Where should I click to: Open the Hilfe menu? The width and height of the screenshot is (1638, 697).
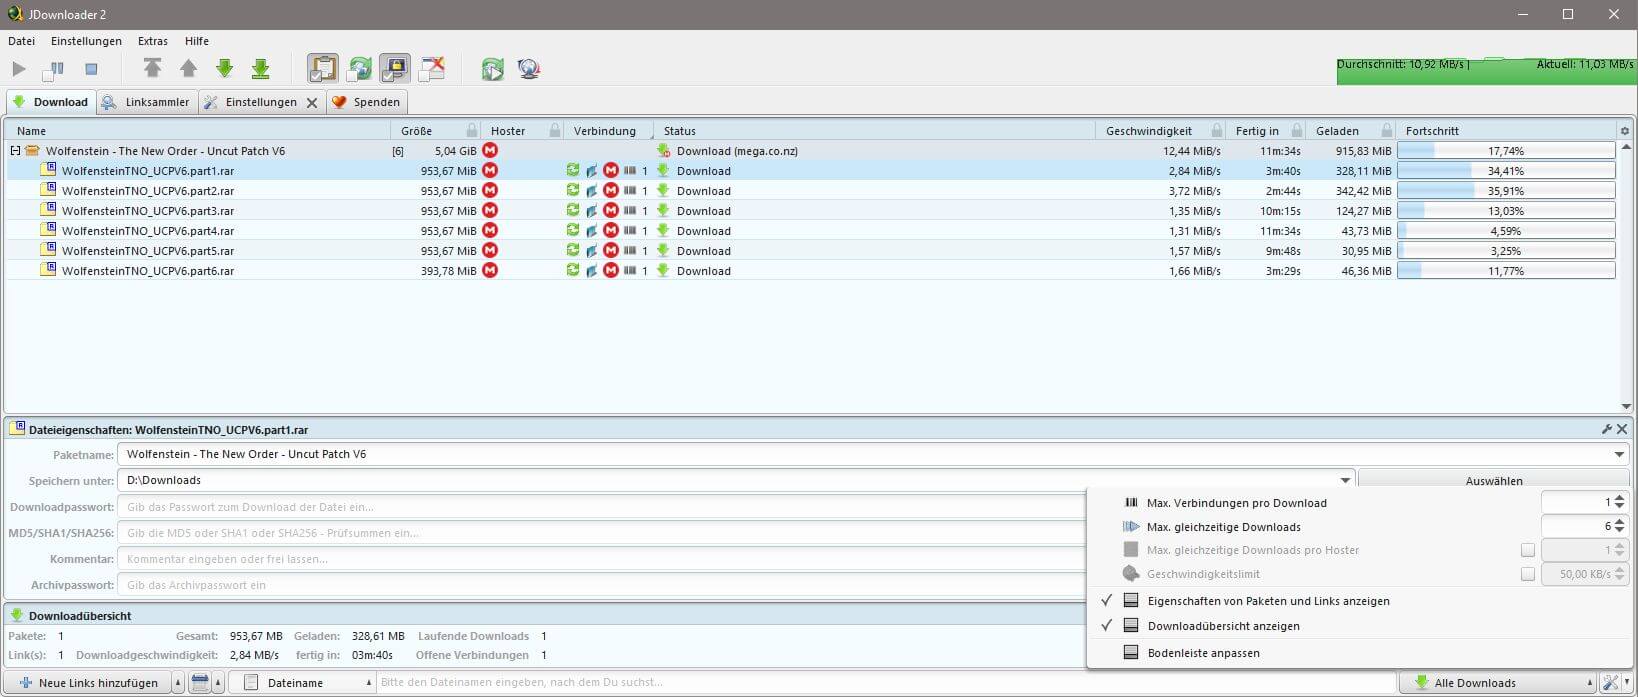pos(197,41)
